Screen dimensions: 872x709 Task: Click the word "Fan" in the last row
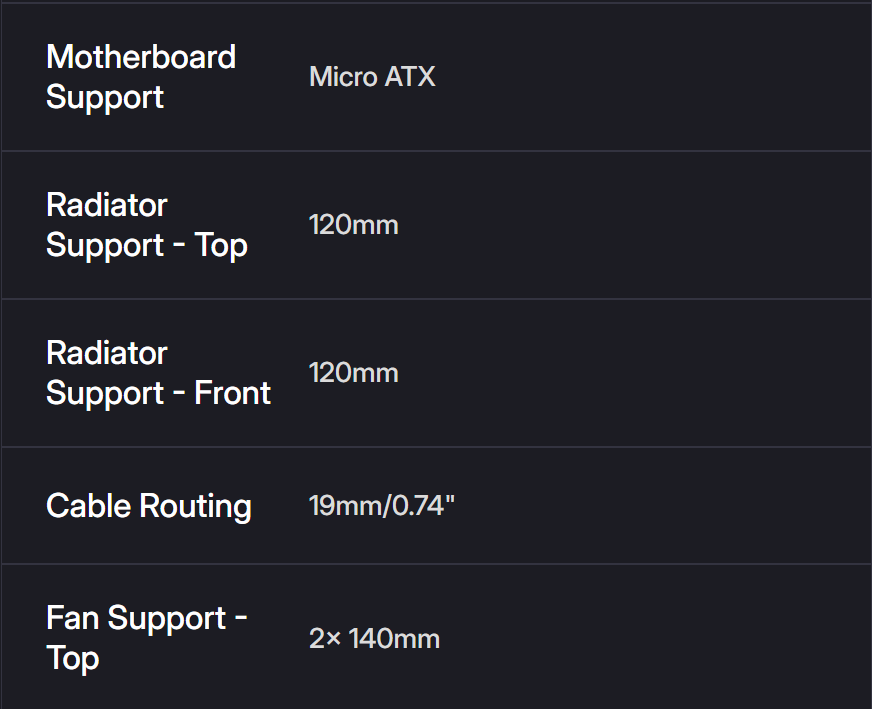[x=72, y=618]
